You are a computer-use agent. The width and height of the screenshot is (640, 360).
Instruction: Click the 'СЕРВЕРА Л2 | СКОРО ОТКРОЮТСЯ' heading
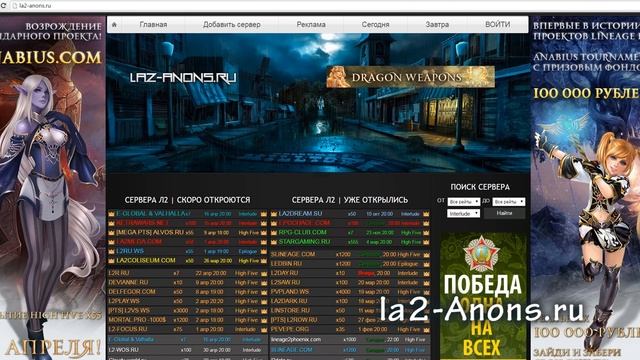point(187,200)
